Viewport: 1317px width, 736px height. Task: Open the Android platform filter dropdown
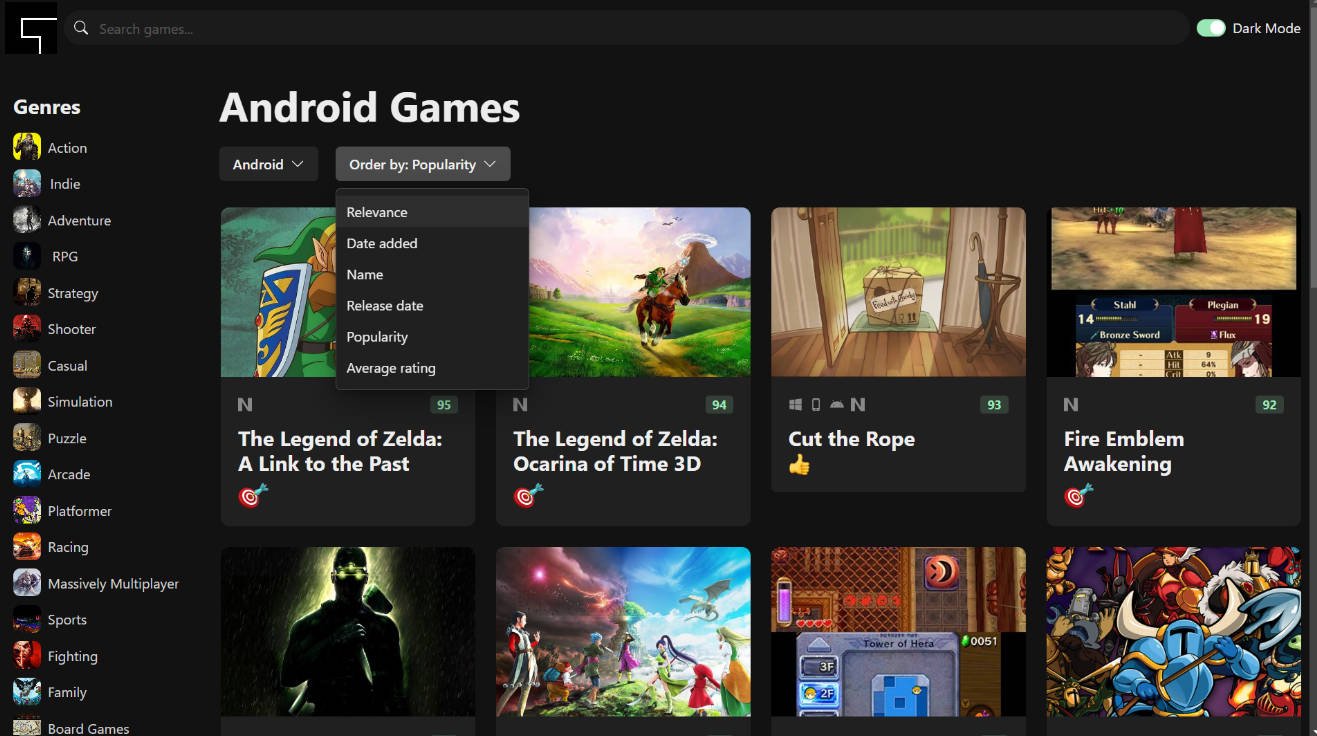click(x=268, y=163)
